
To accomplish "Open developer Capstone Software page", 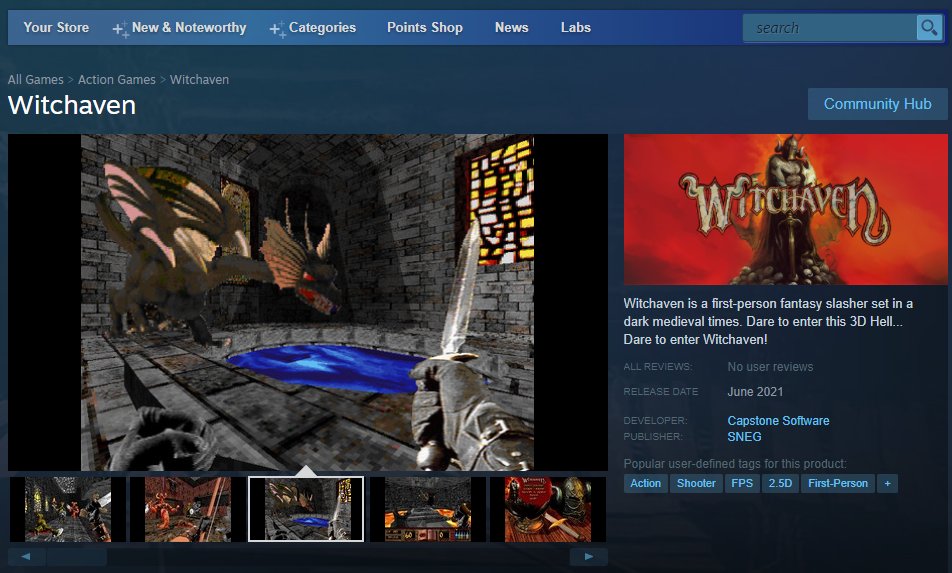I will [x=778, y=421].
